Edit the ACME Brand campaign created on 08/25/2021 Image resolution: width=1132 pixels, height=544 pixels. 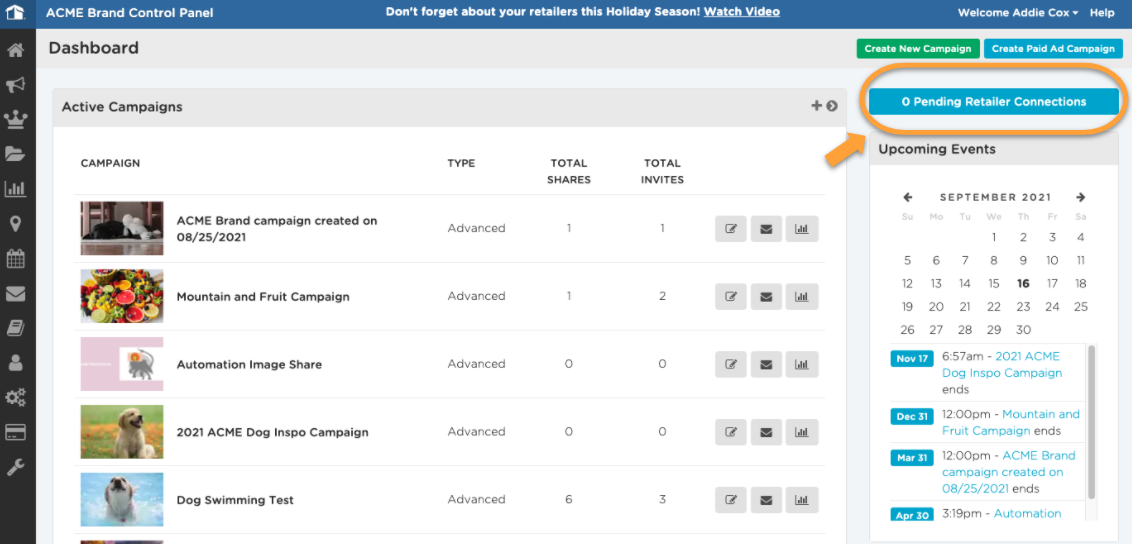[731, 229]
